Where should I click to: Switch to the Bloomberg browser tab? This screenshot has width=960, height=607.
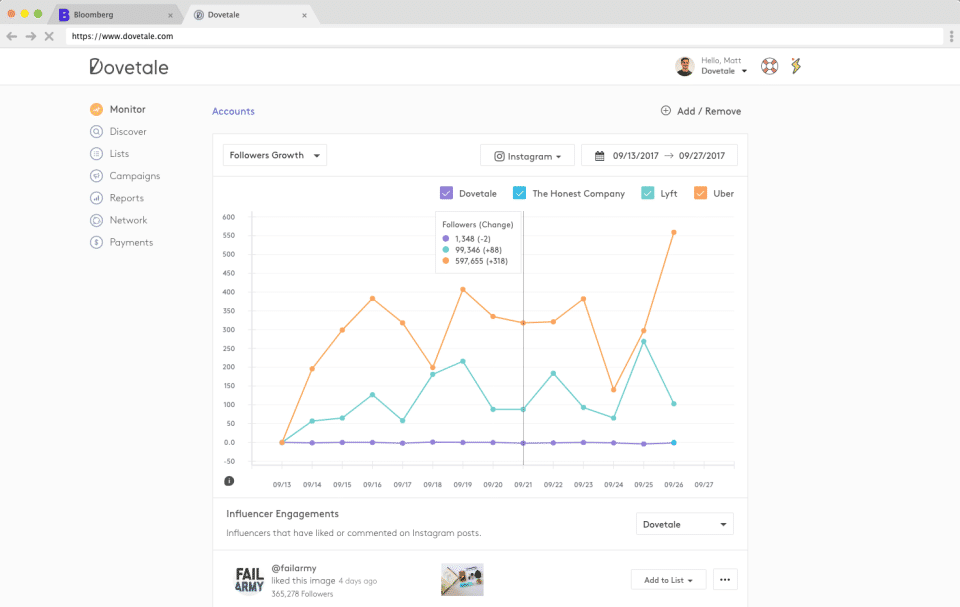(x=110, y=15)
